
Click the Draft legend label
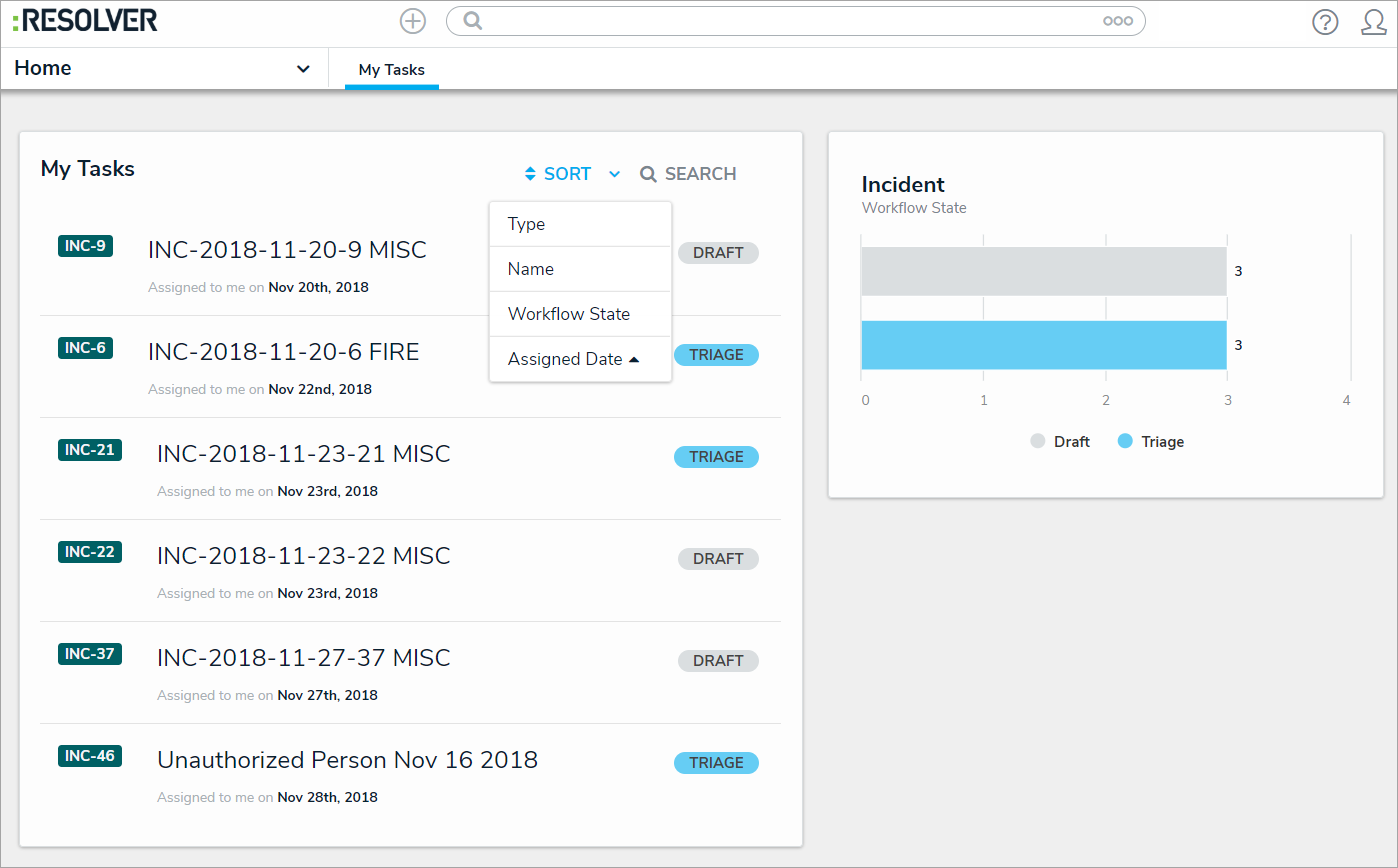coord(1072,442)
